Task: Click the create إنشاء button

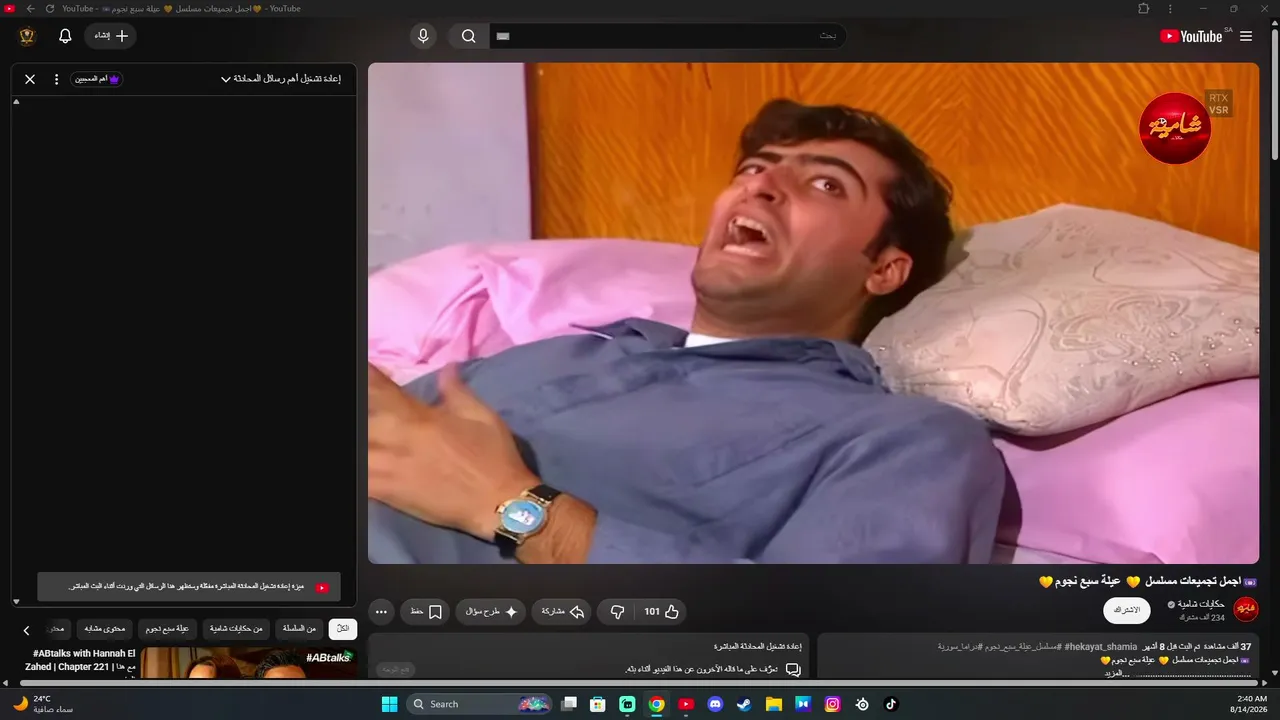Action: tap(111, 36)
